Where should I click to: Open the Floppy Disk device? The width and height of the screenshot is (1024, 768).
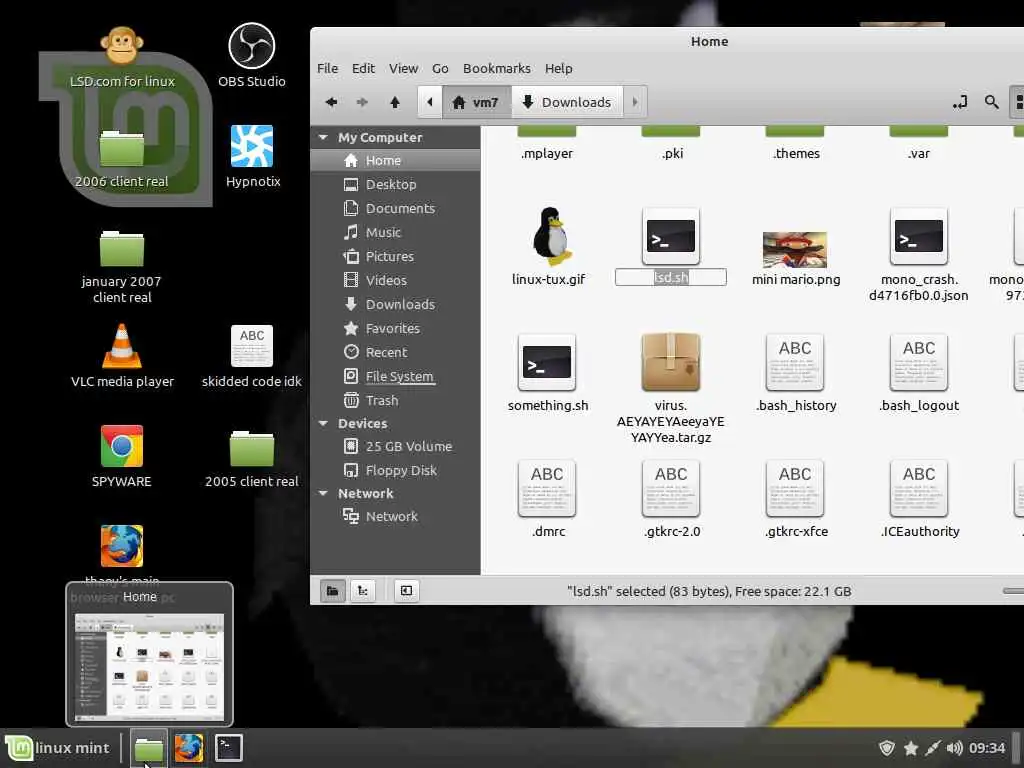[x=395, y=471]
